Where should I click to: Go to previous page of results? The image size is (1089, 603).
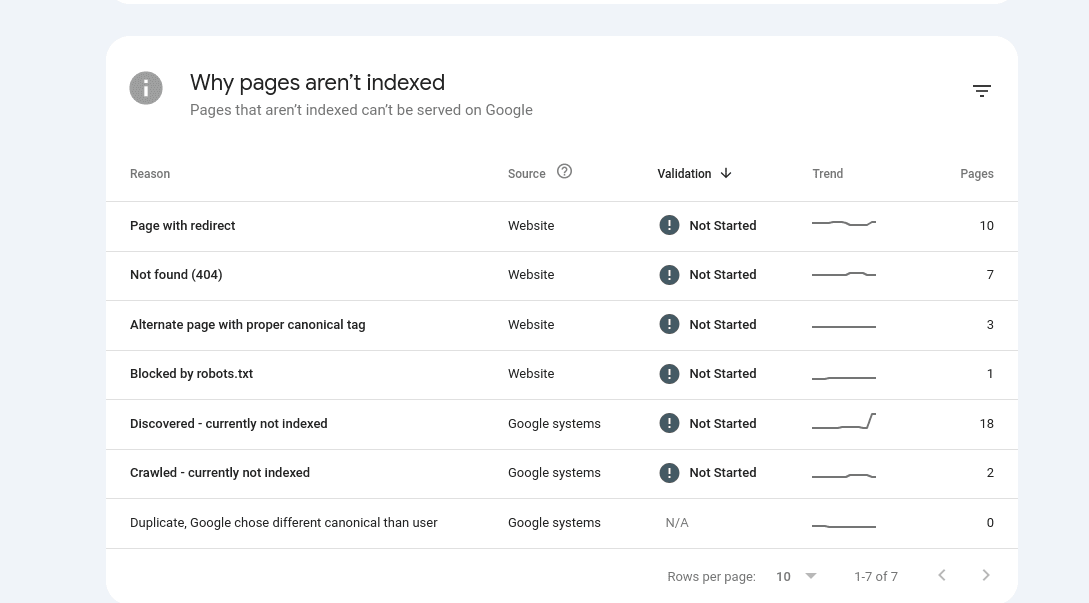tap(941, 575)
